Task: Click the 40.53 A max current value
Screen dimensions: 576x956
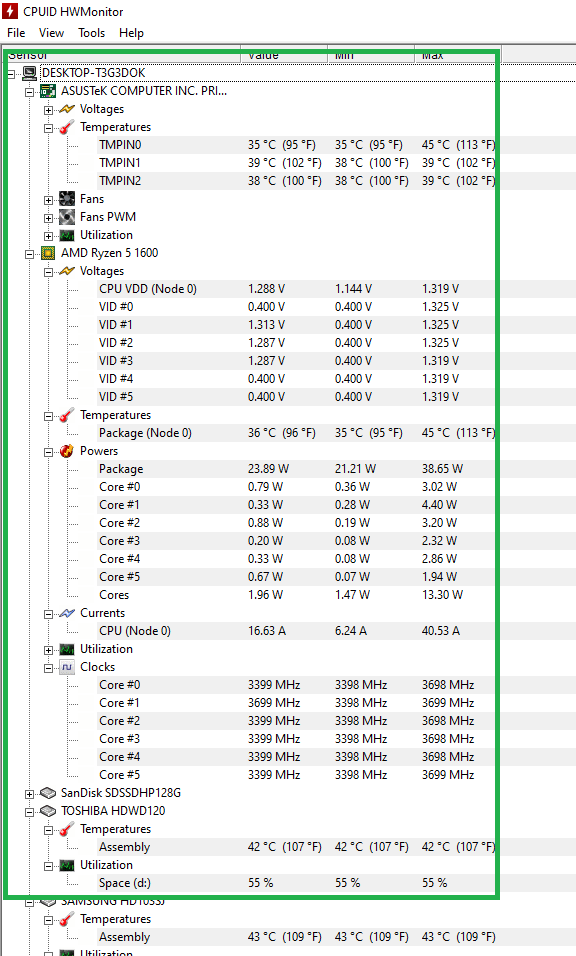Action: (441, 631)
